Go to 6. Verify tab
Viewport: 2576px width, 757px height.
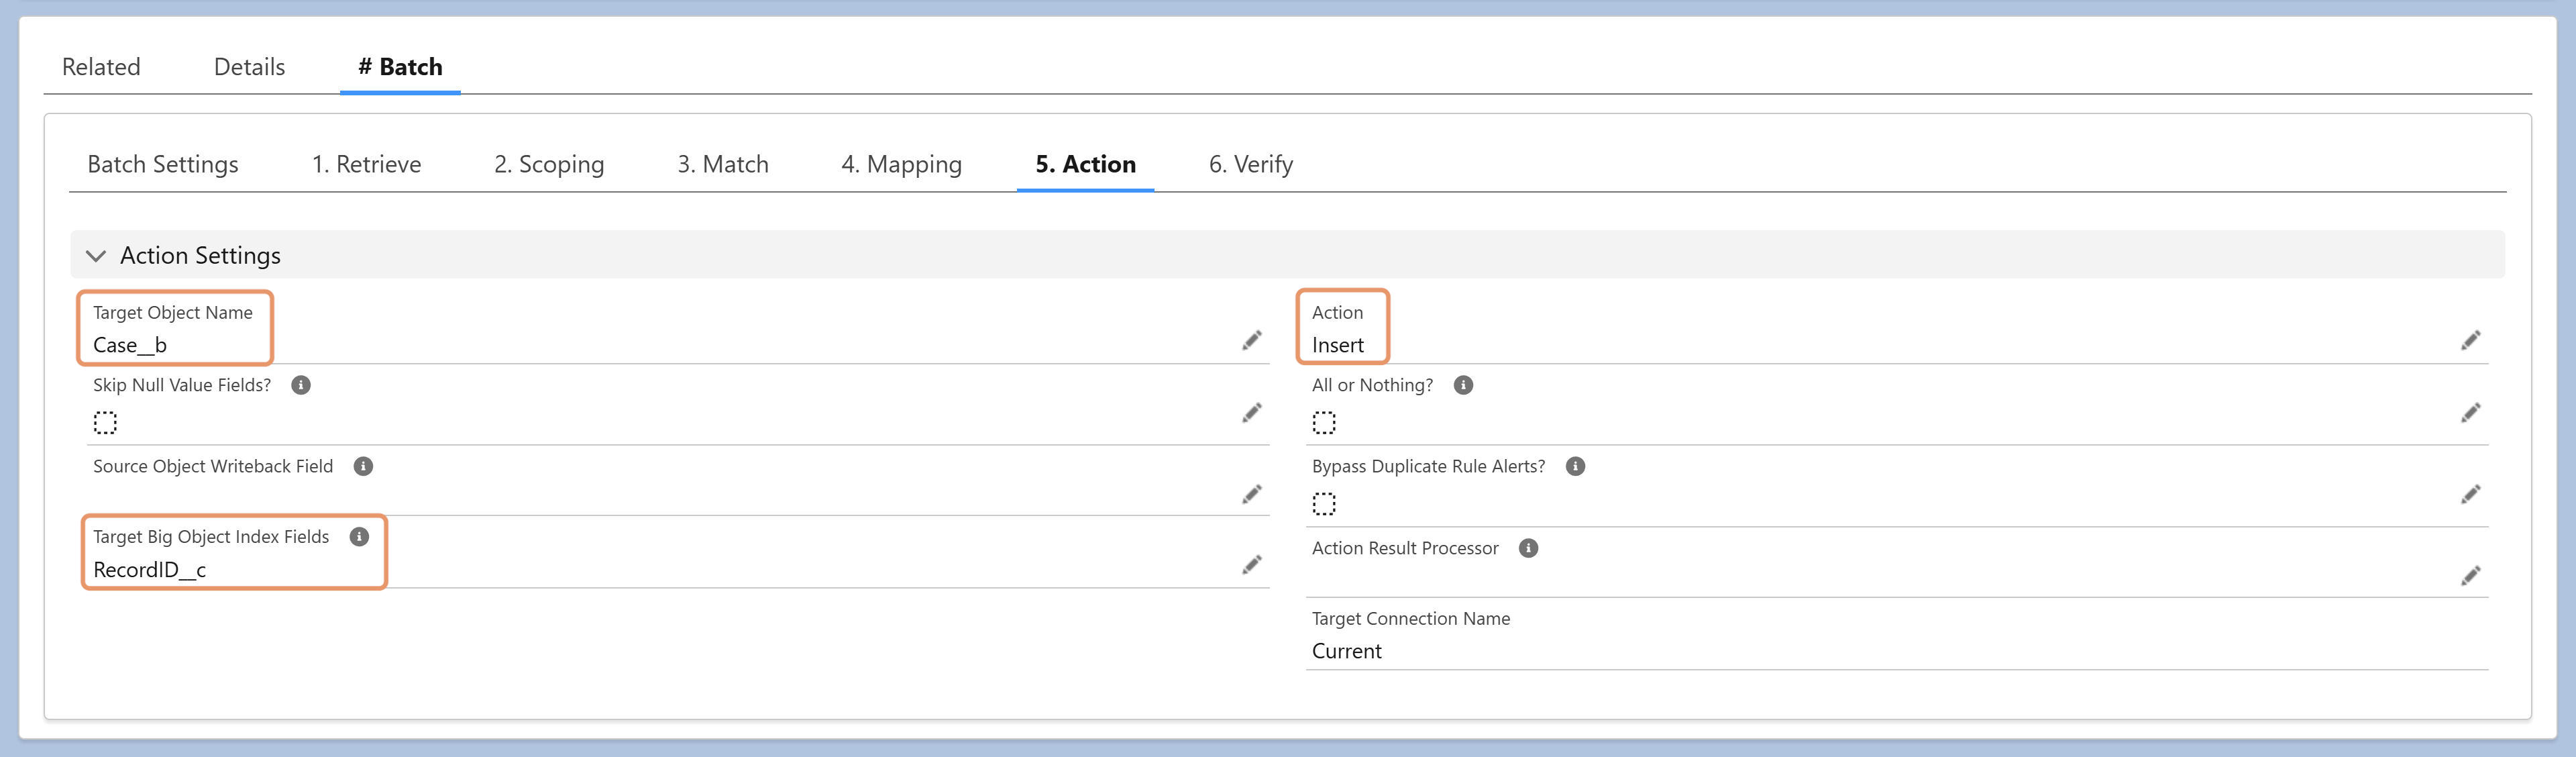1250,164
